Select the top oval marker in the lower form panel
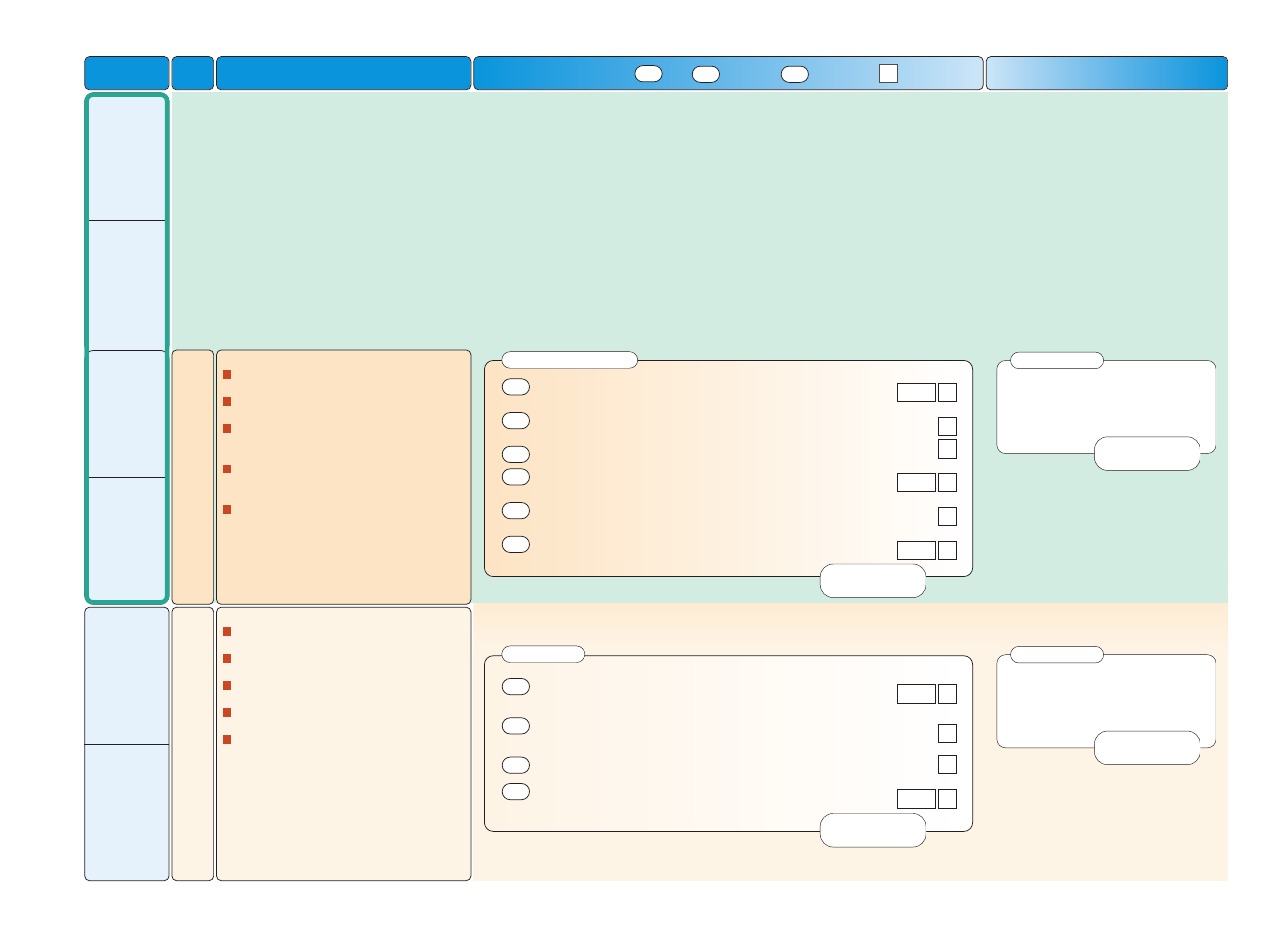The width and height of the screenshot is (1263, 935). (x=516, y=686)
